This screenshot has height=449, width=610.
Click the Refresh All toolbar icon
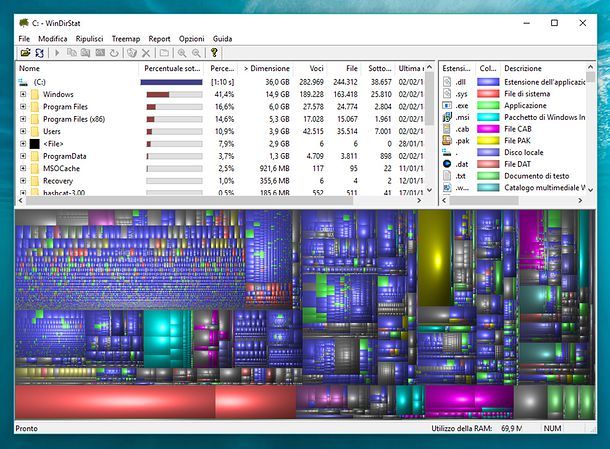[39, 53]
